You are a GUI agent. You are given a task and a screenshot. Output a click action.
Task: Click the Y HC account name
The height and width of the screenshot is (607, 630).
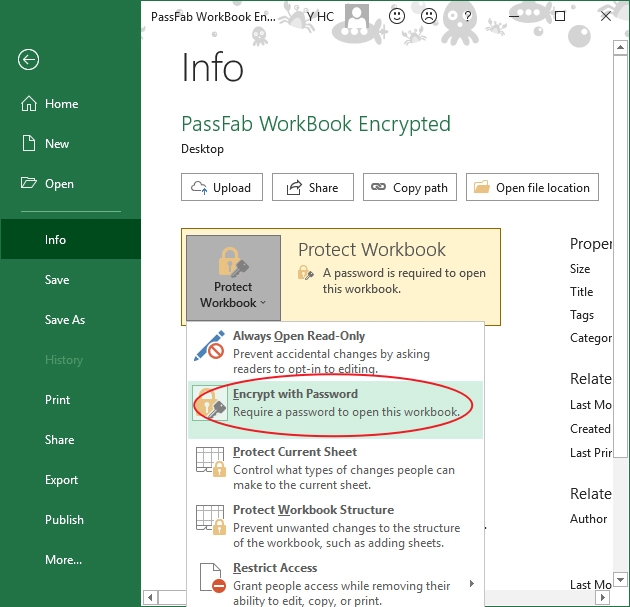pyautogui.click(x=320, y=16)
